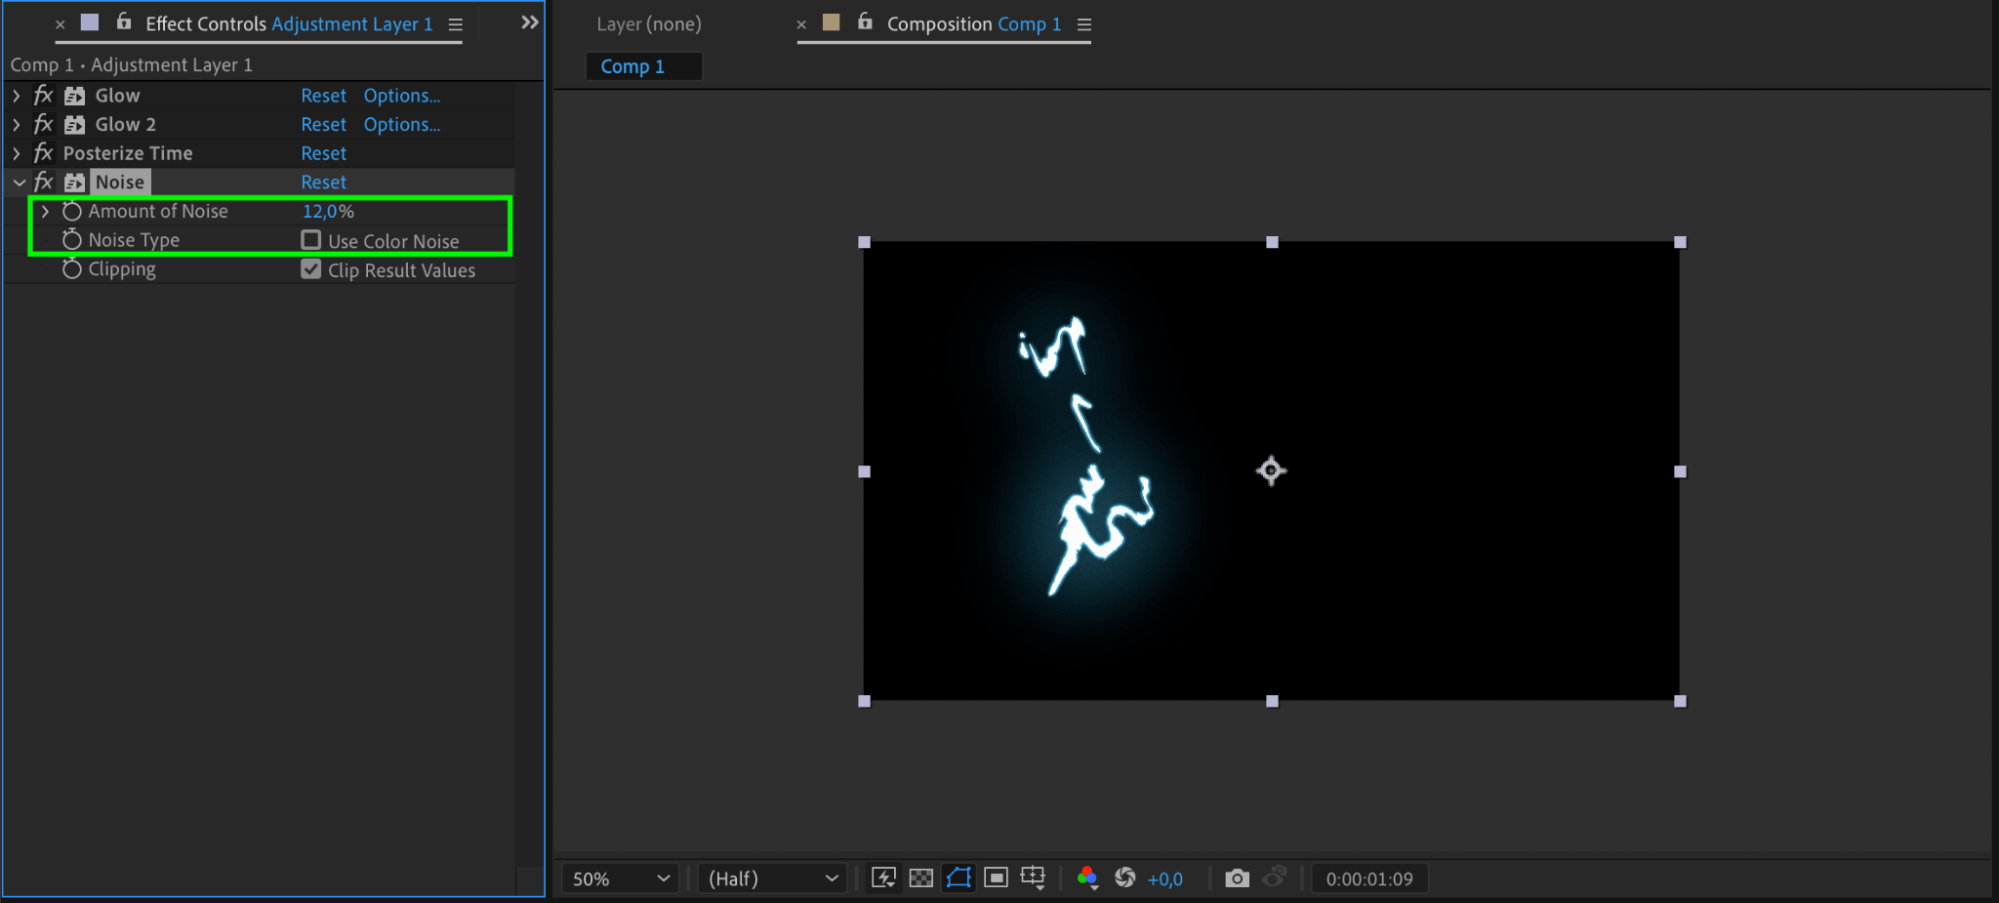Toggle mask and shape path visibility
This screenshot has height=903, width=1999.
click(x=958, y=878)
